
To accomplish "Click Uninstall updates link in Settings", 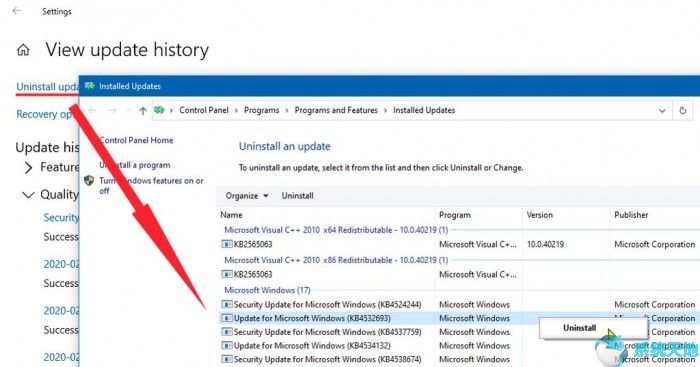I will (x=47, y=87).
